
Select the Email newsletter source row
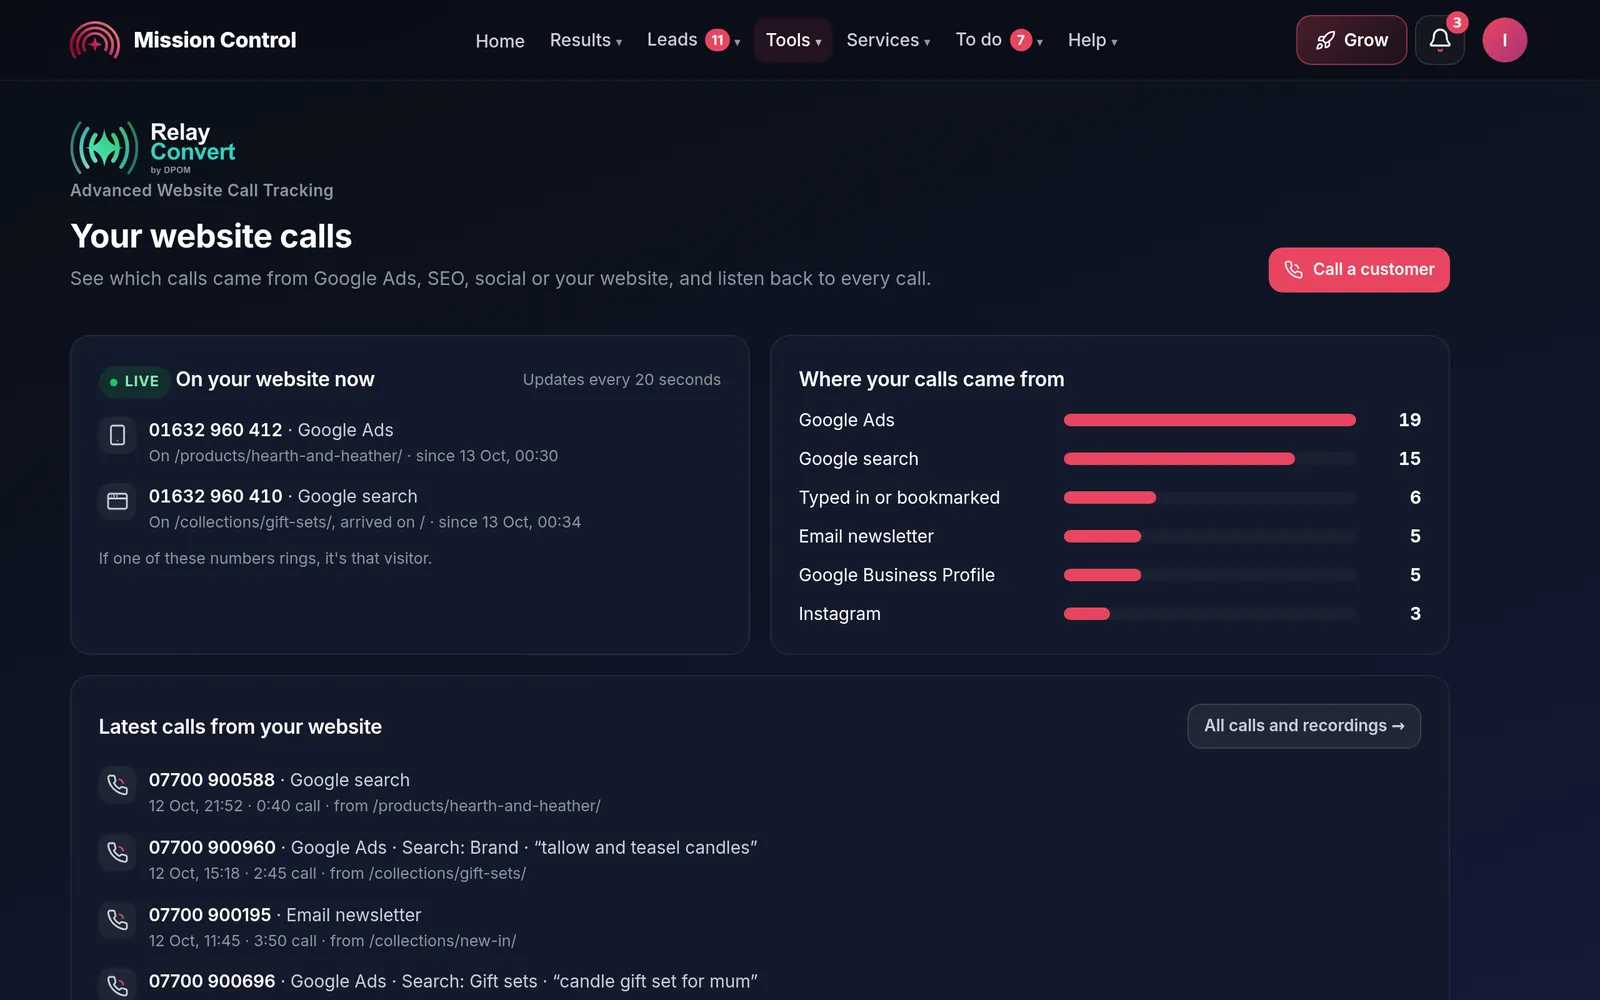(x=1109, y=536)
